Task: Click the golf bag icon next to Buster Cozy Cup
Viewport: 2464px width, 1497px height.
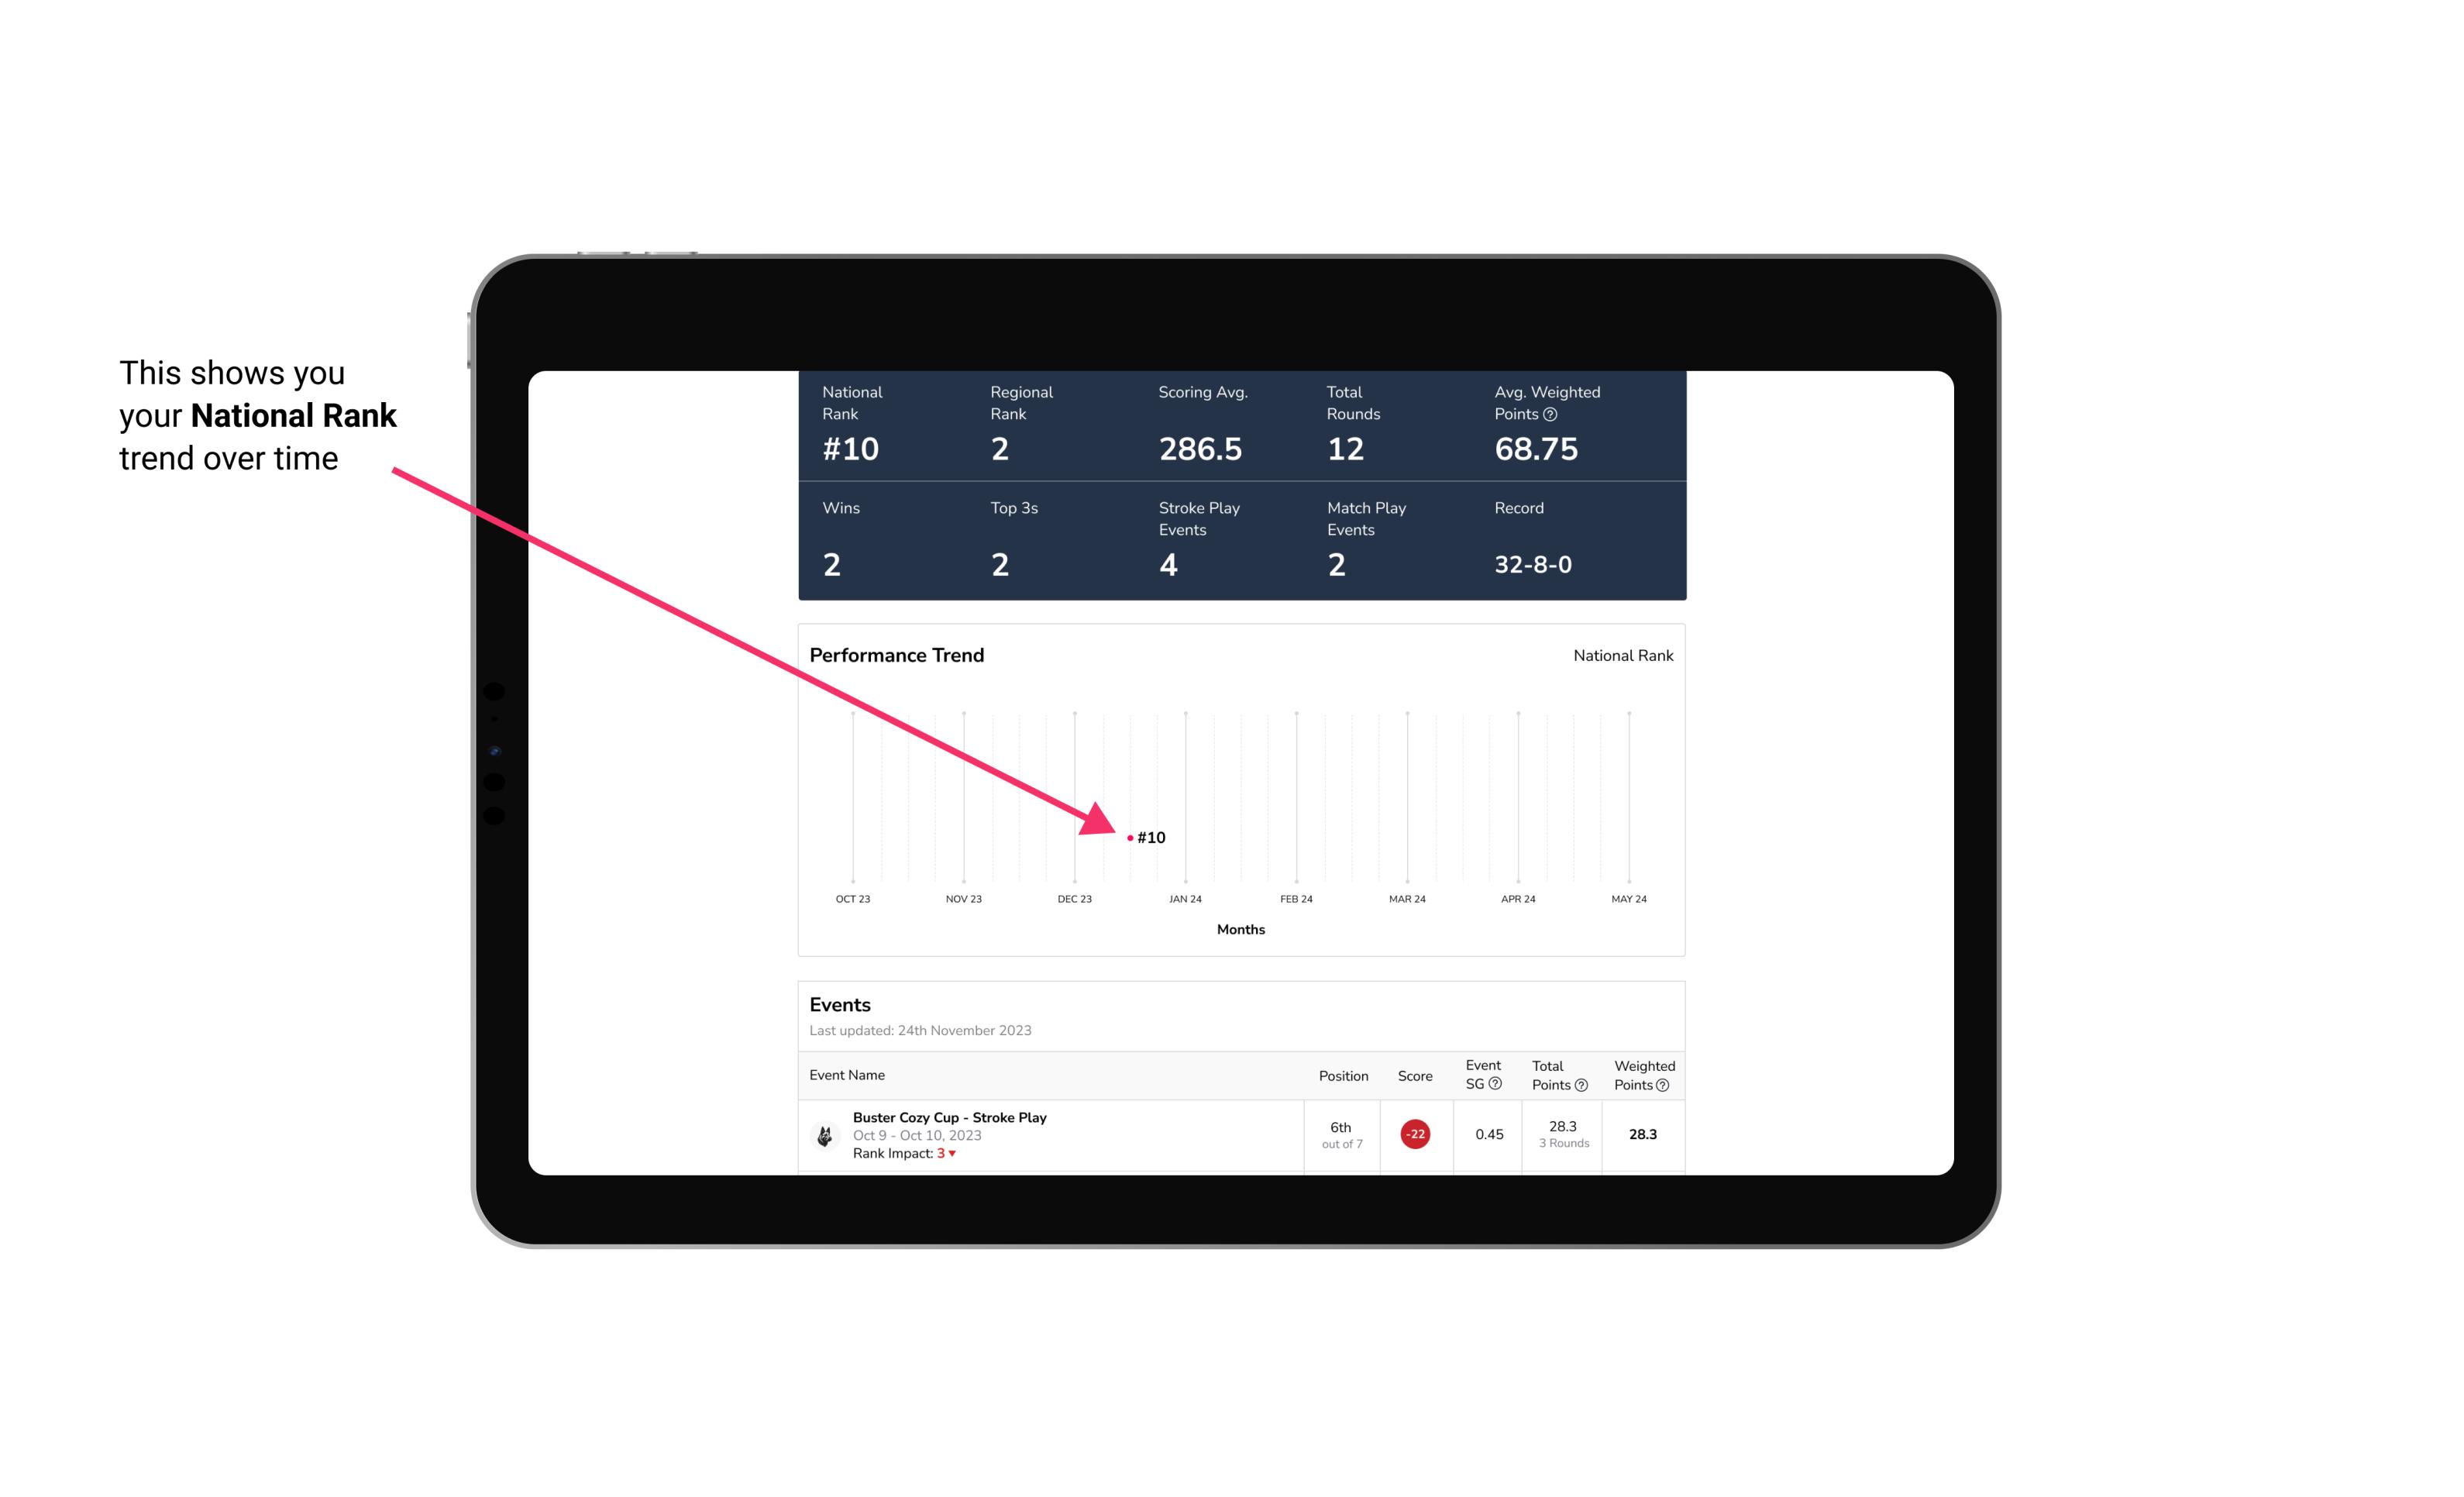Action: [825, 1133]
